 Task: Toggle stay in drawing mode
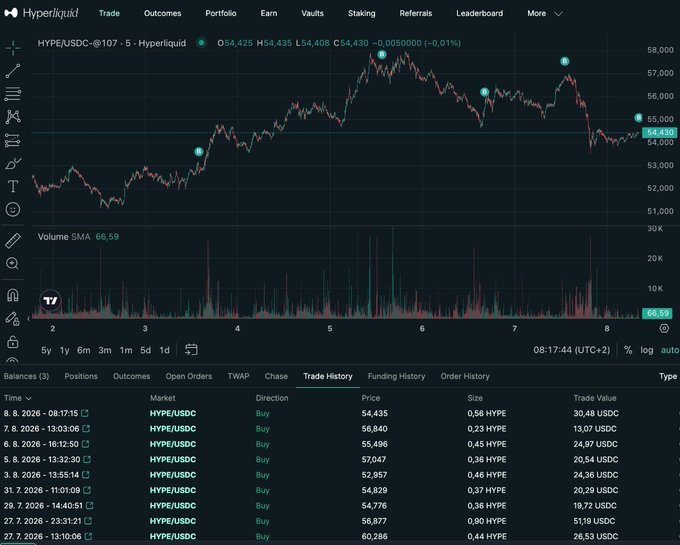[13, 319]
